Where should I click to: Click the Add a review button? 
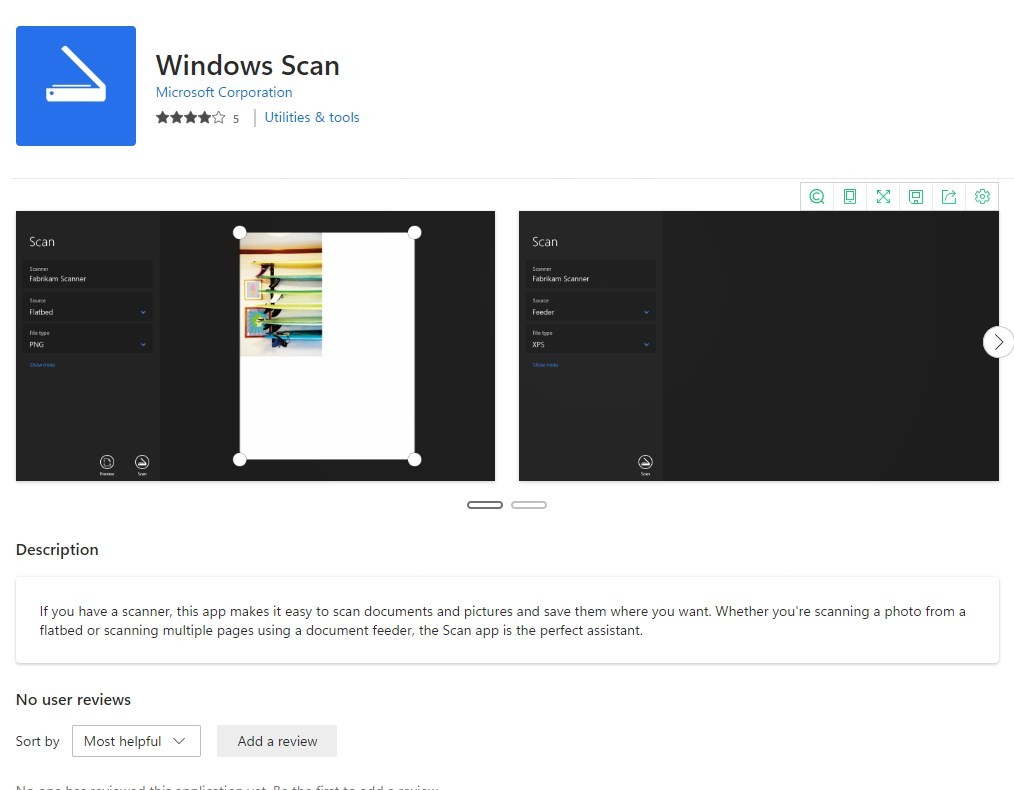coord(276,741)
